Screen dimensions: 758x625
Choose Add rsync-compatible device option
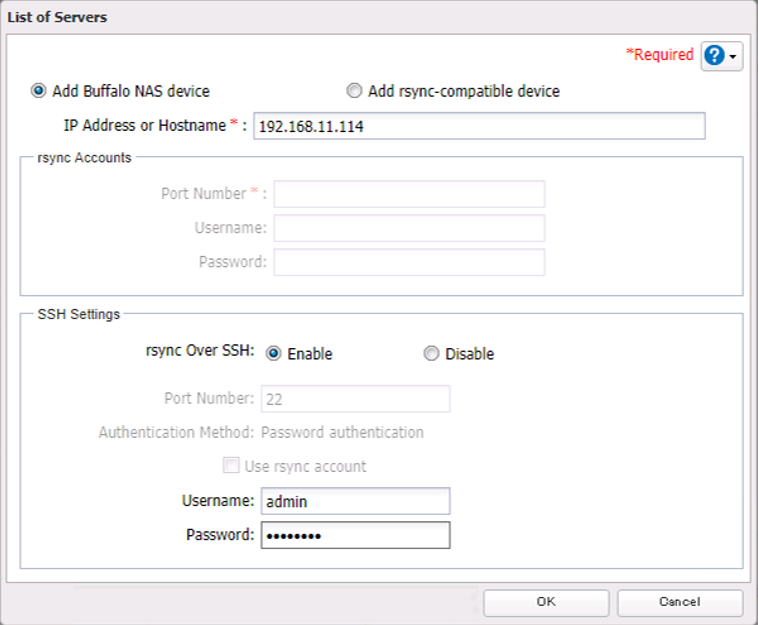click(354, 91)
